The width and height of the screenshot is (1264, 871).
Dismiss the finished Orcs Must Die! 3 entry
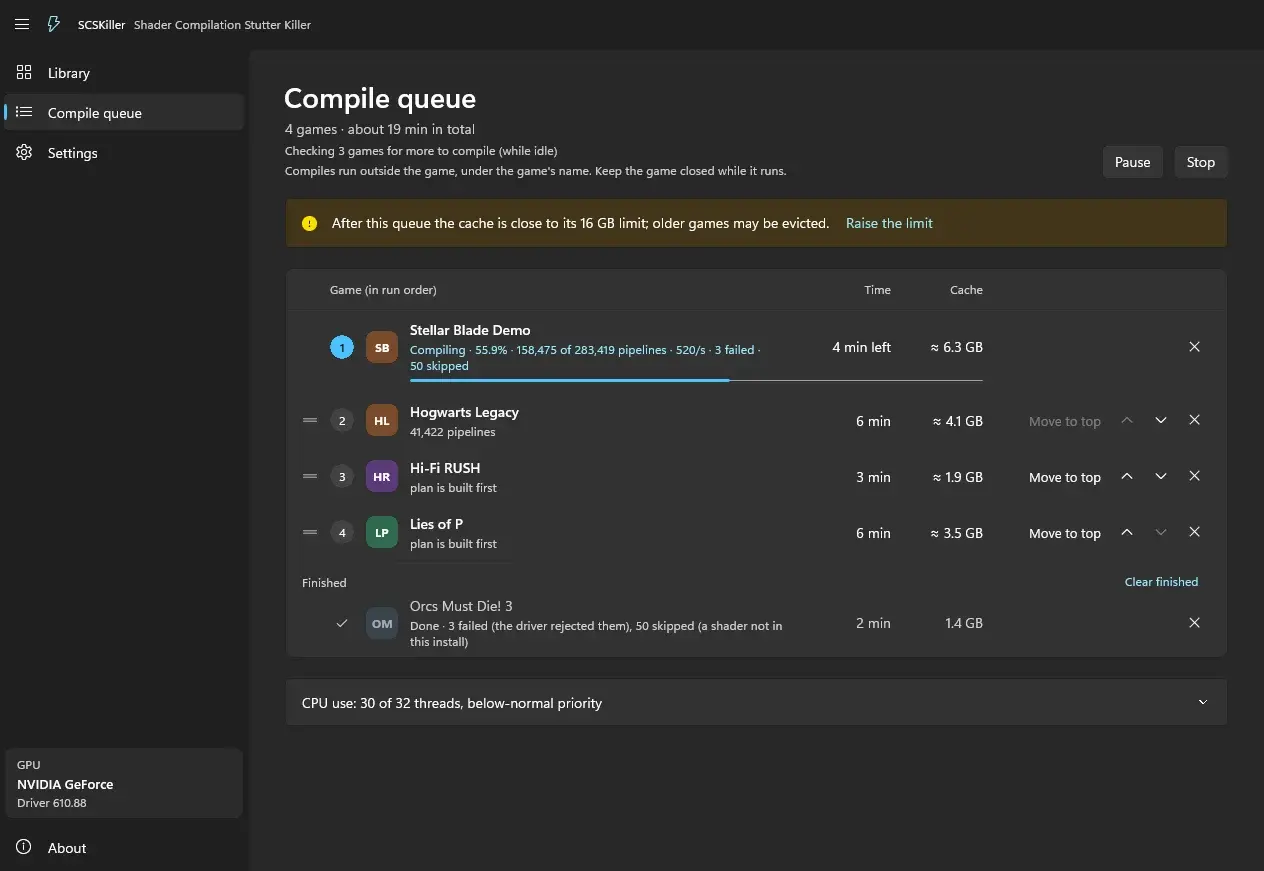[x=1194, y=623]
